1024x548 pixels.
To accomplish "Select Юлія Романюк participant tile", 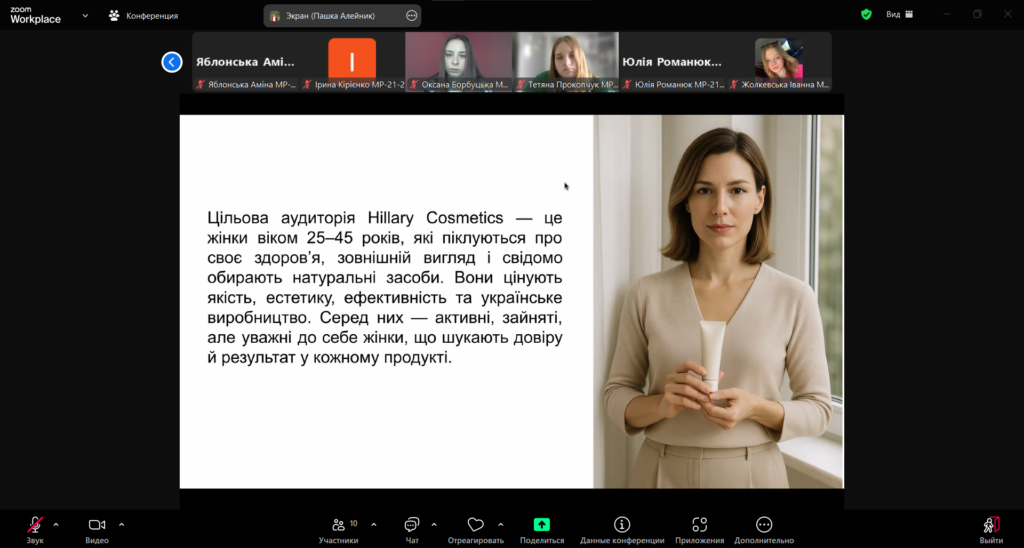I will coord(672,62).
